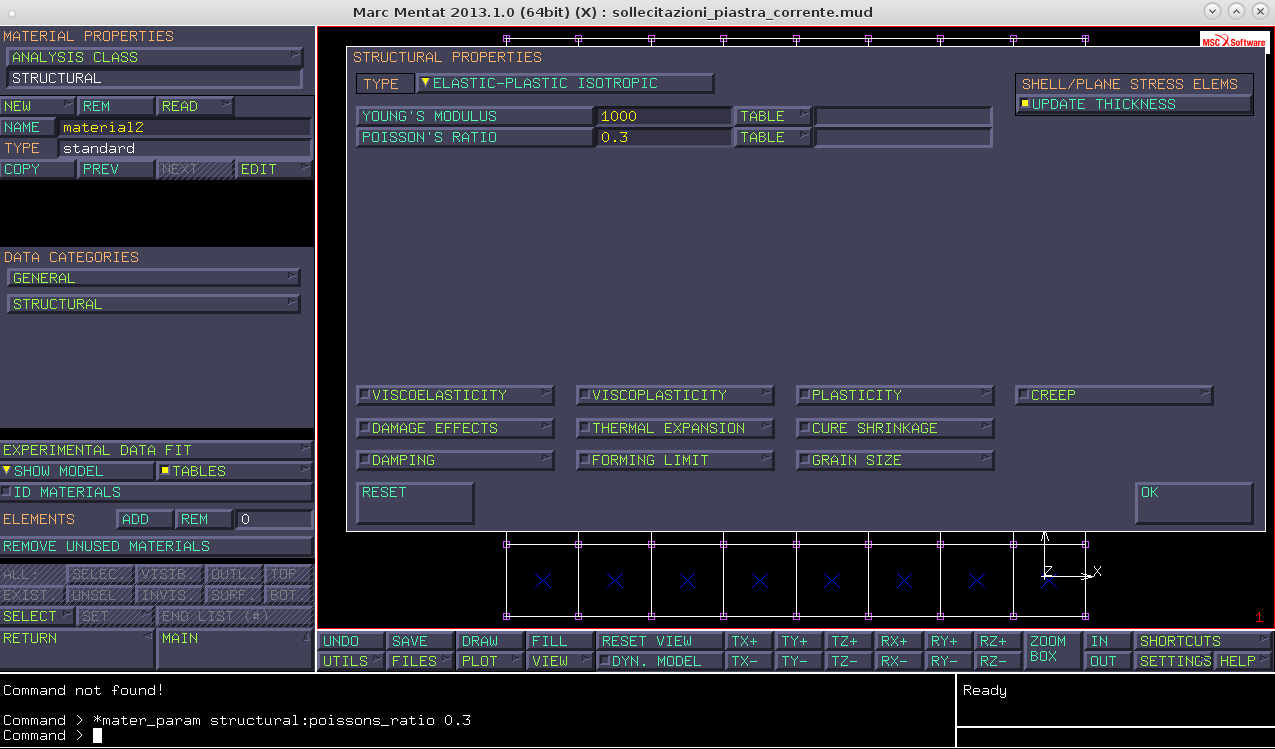The width and height of the screenshot is (1275, 749).
Task: Click REM to remove the material
Action: tap(117, 106)
